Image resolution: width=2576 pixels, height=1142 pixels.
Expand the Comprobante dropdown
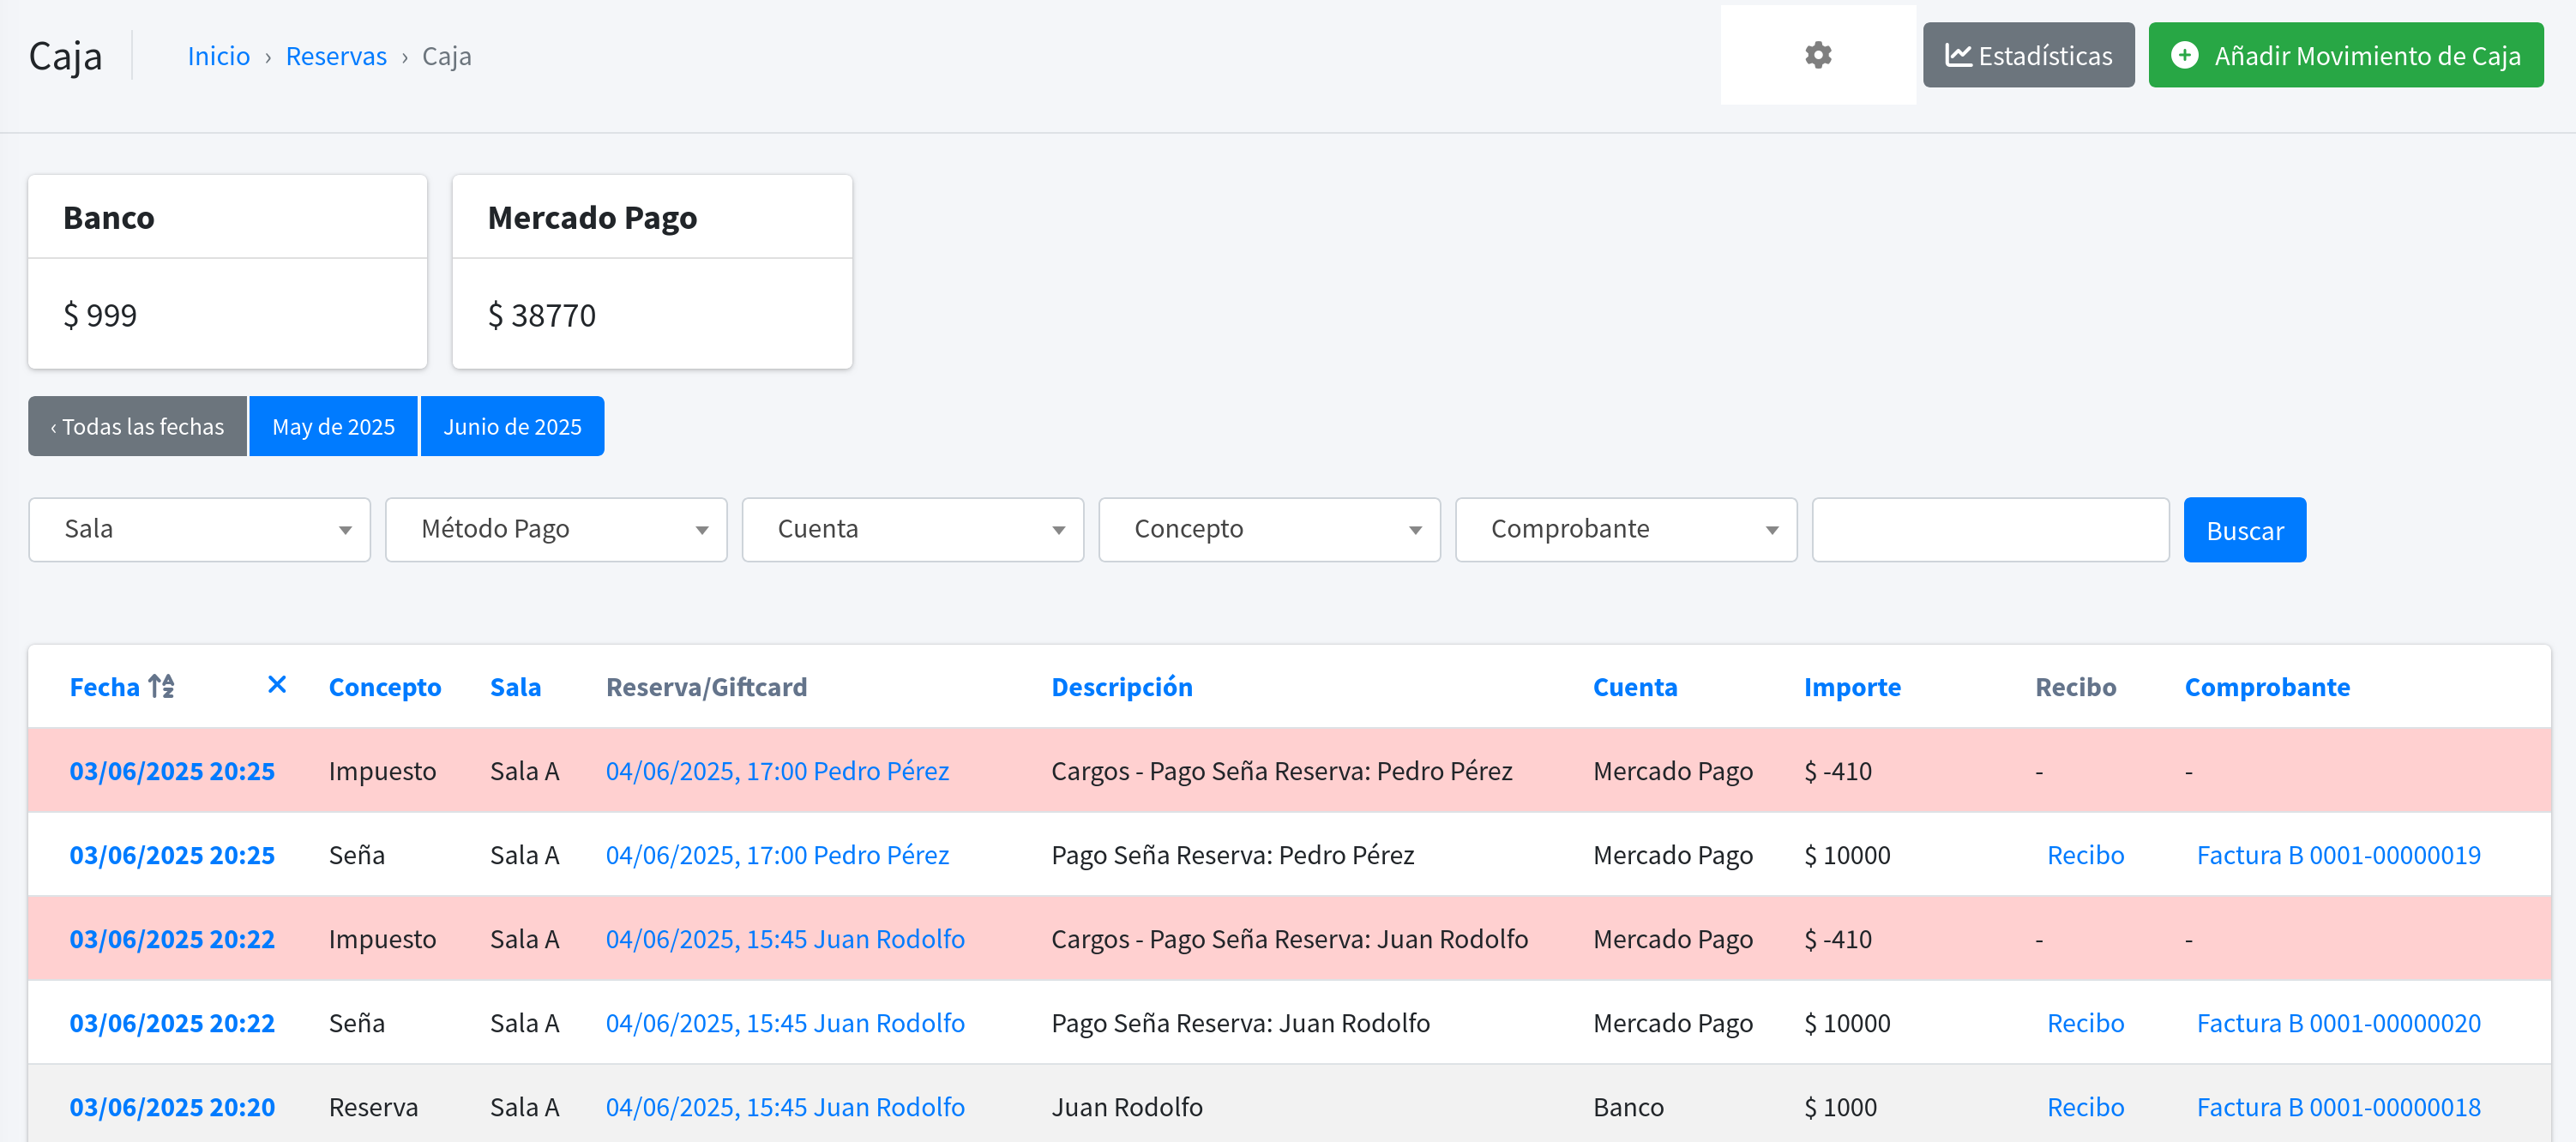pos(1625,529)
